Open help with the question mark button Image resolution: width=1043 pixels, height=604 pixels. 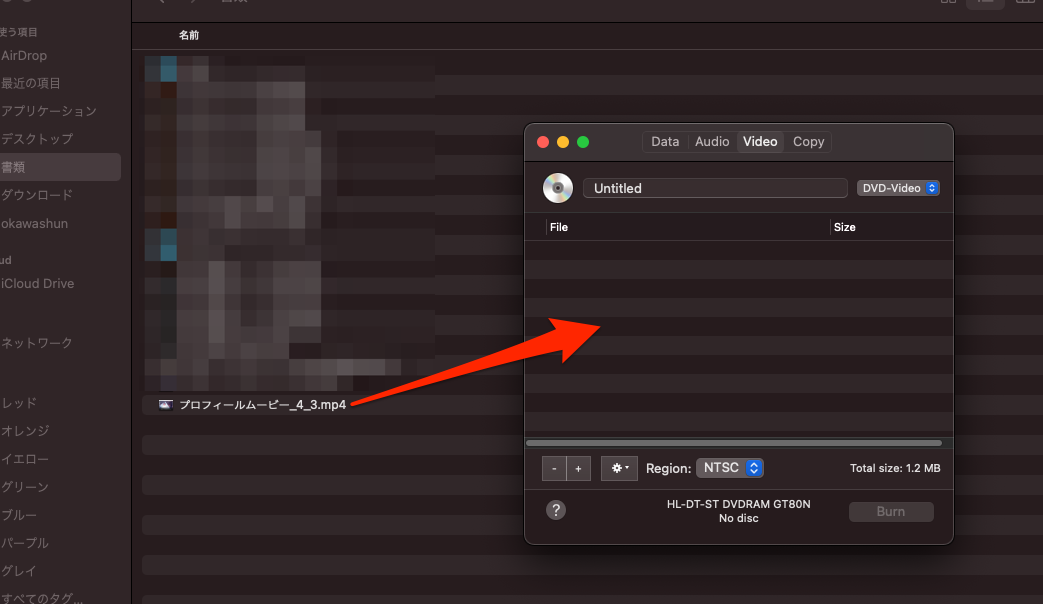[556, 510]
